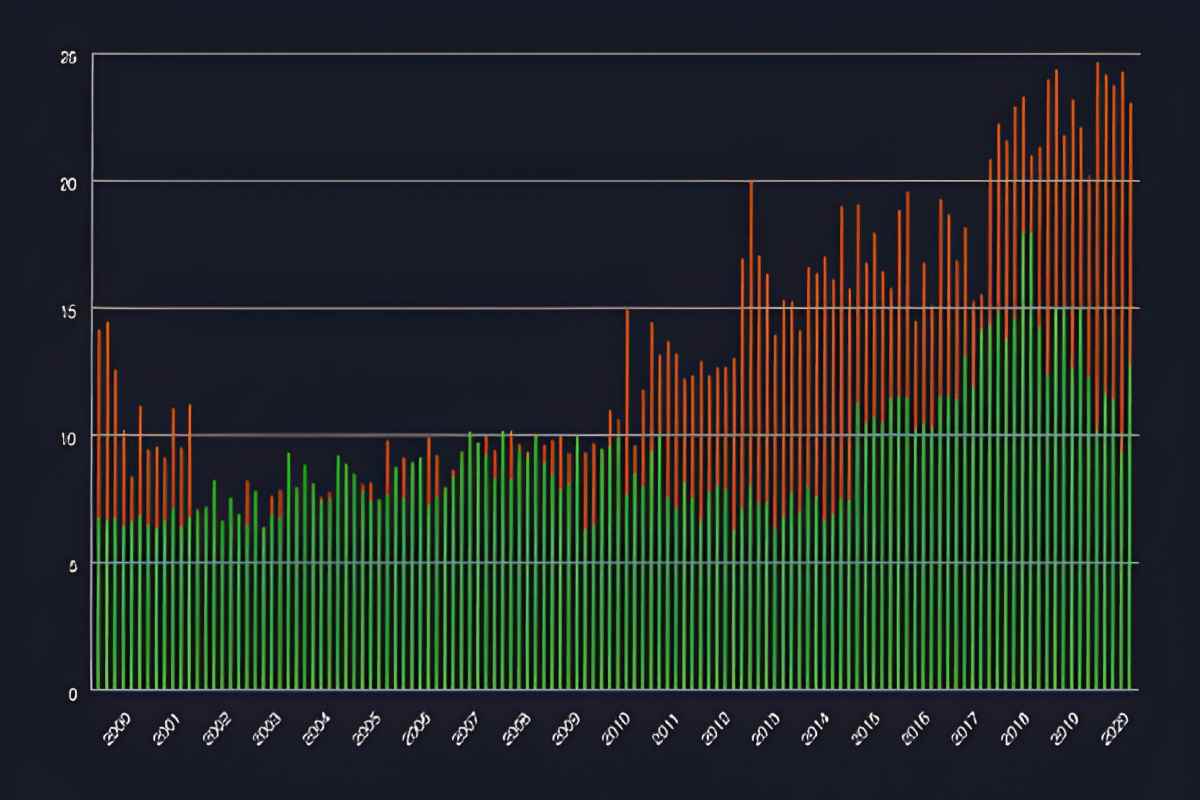Select the 2017 label on the x-axis

click(967, 726)
